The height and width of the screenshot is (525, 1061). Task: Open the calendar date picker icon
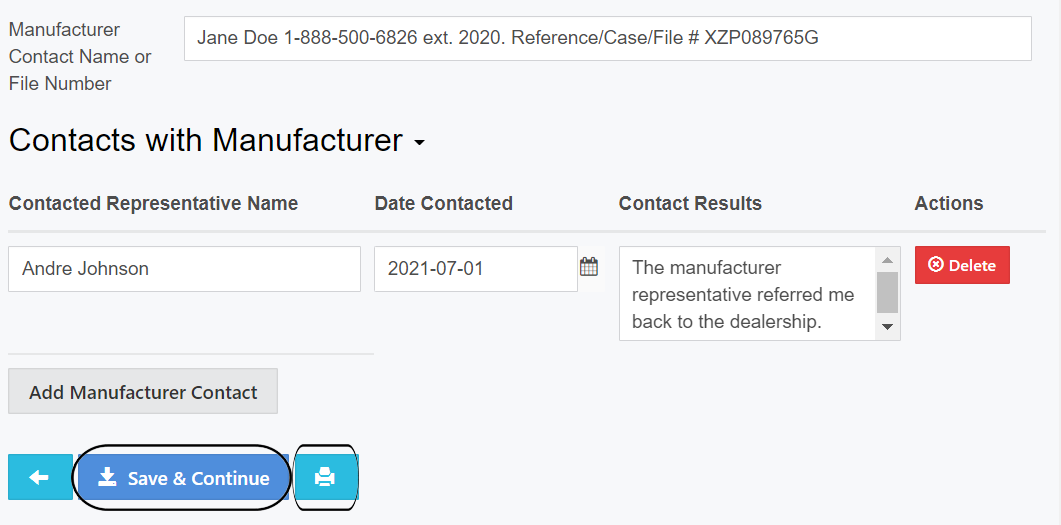tap(589, 267)
